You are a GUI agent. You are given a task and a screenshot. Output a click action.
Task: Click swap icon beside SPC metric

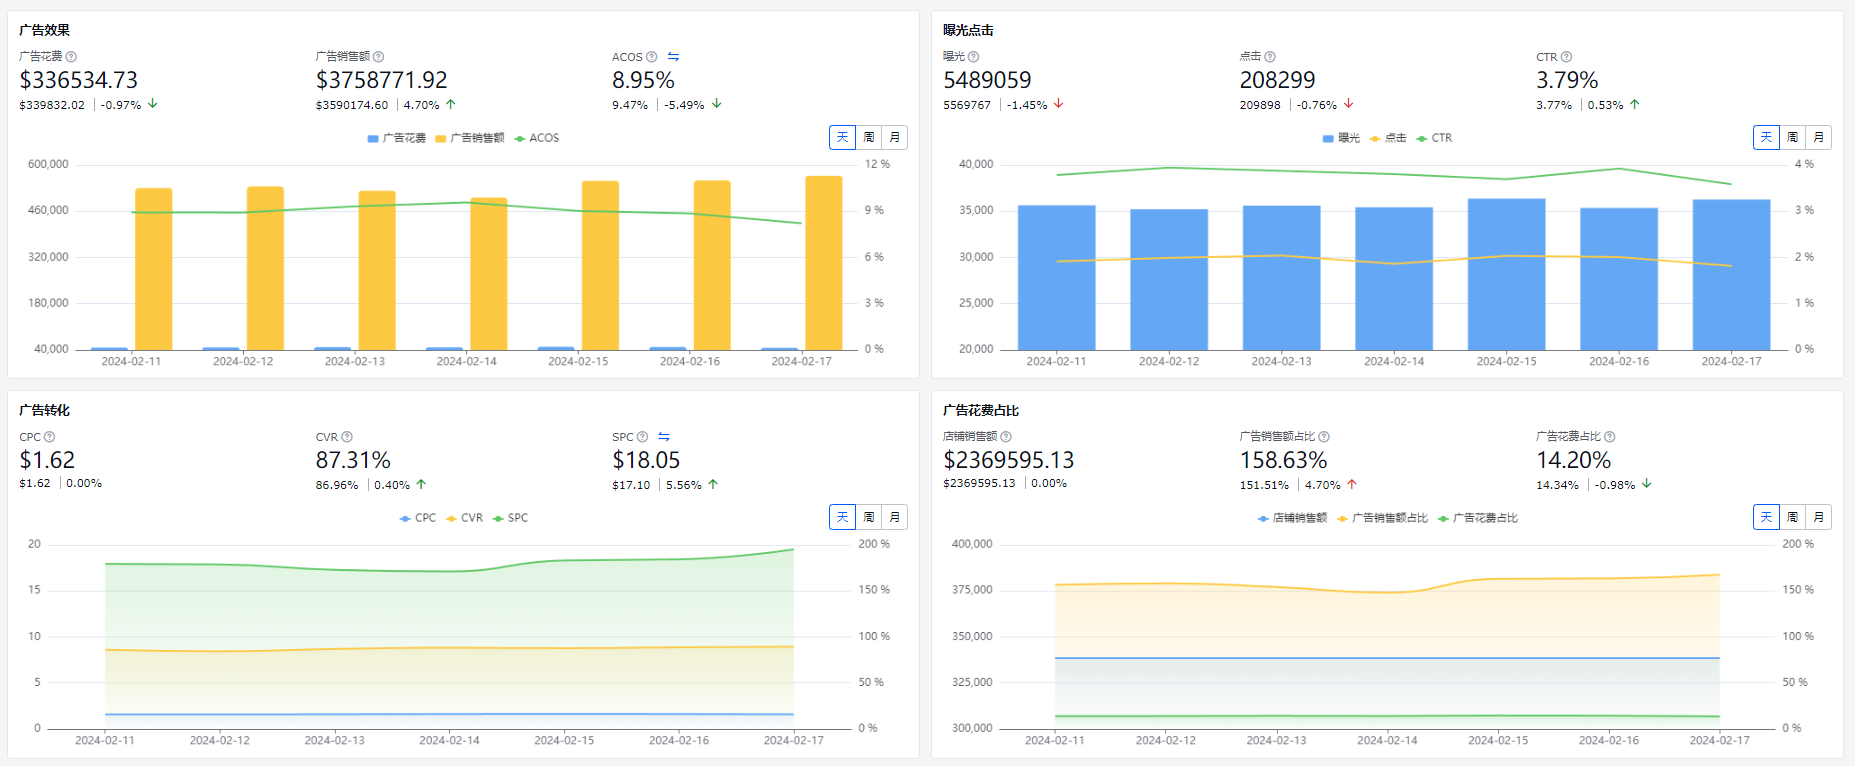pyautogui.click(x=664, y=437)
